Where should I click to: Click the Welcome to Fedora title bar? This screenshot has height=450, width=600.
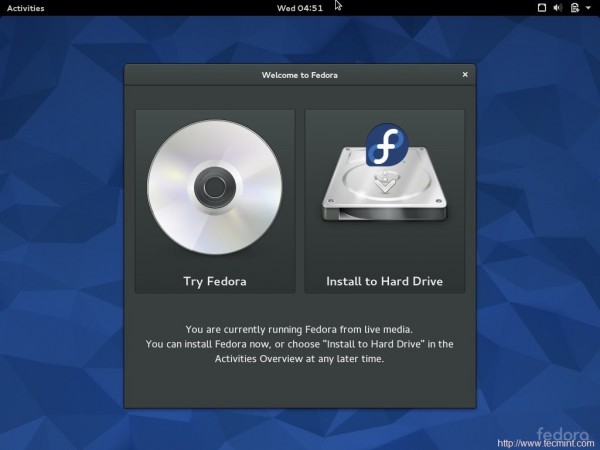point(300,74)
